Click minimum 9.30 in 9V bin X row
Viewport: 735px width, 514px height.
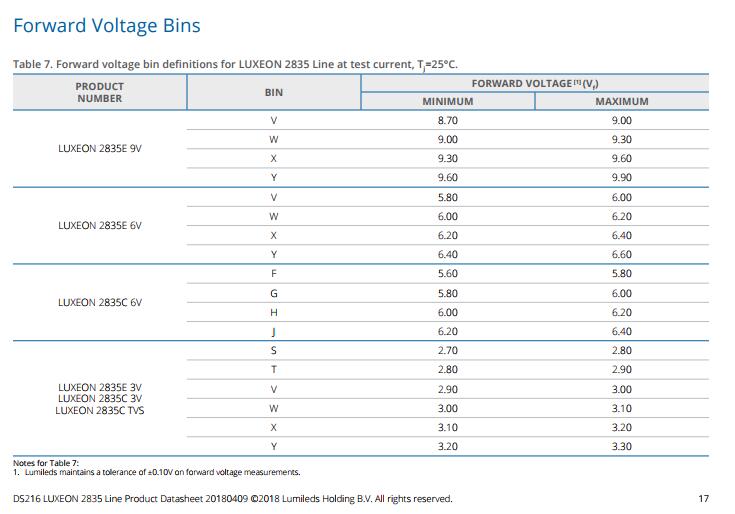coord(448,158)
